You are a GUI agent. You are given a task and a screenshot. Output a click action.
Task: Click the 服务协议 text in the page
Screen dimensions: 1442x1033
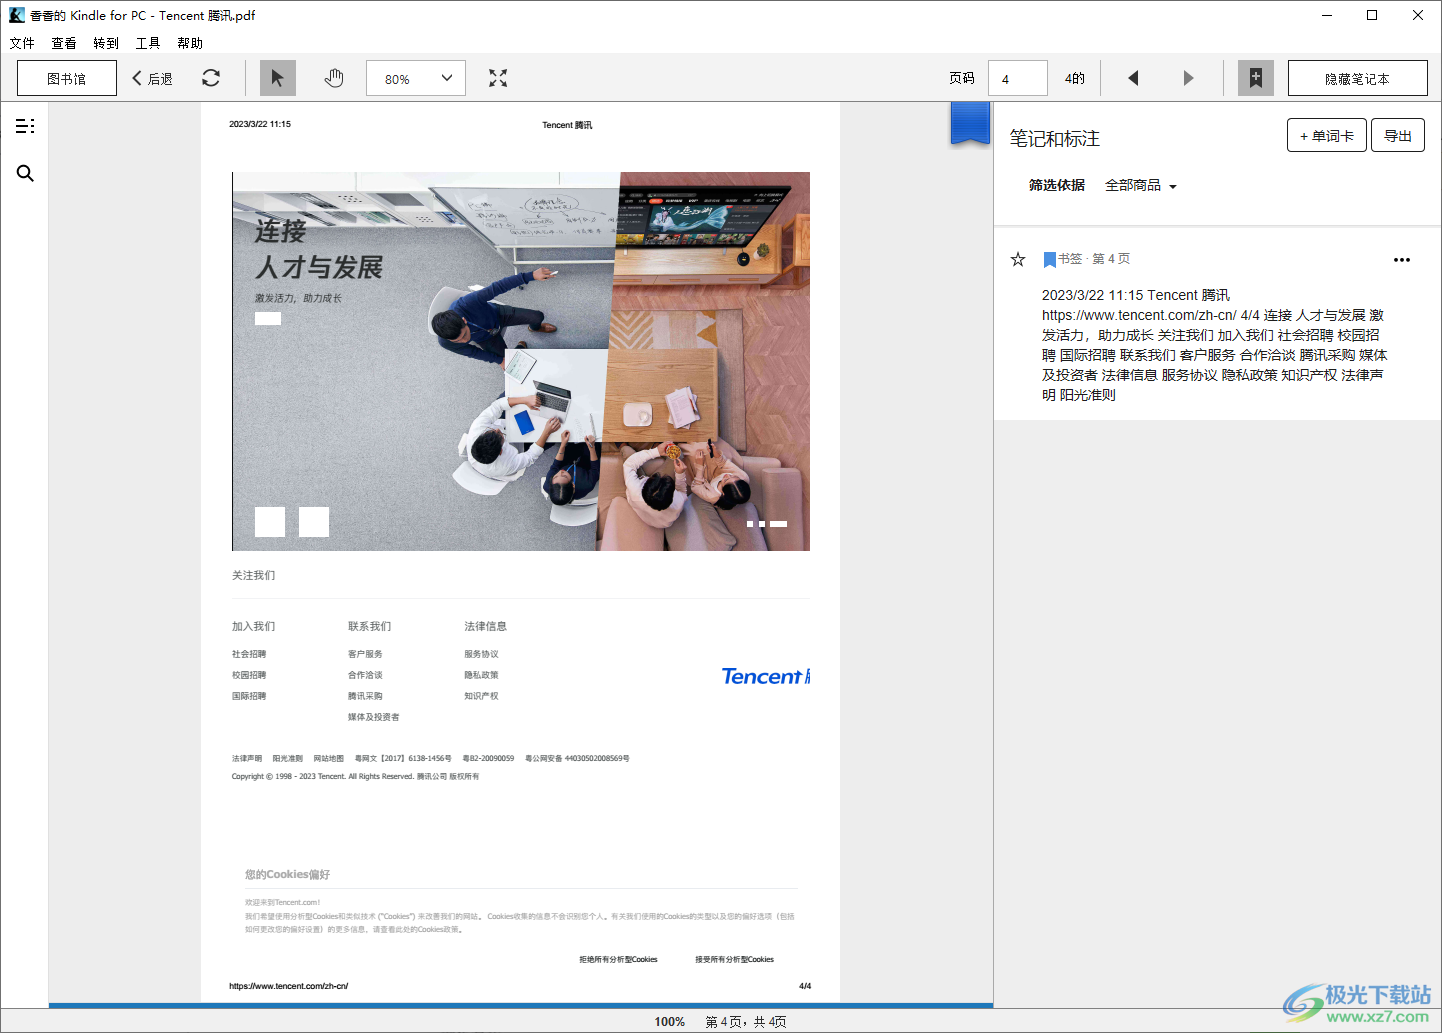point(481,654)
